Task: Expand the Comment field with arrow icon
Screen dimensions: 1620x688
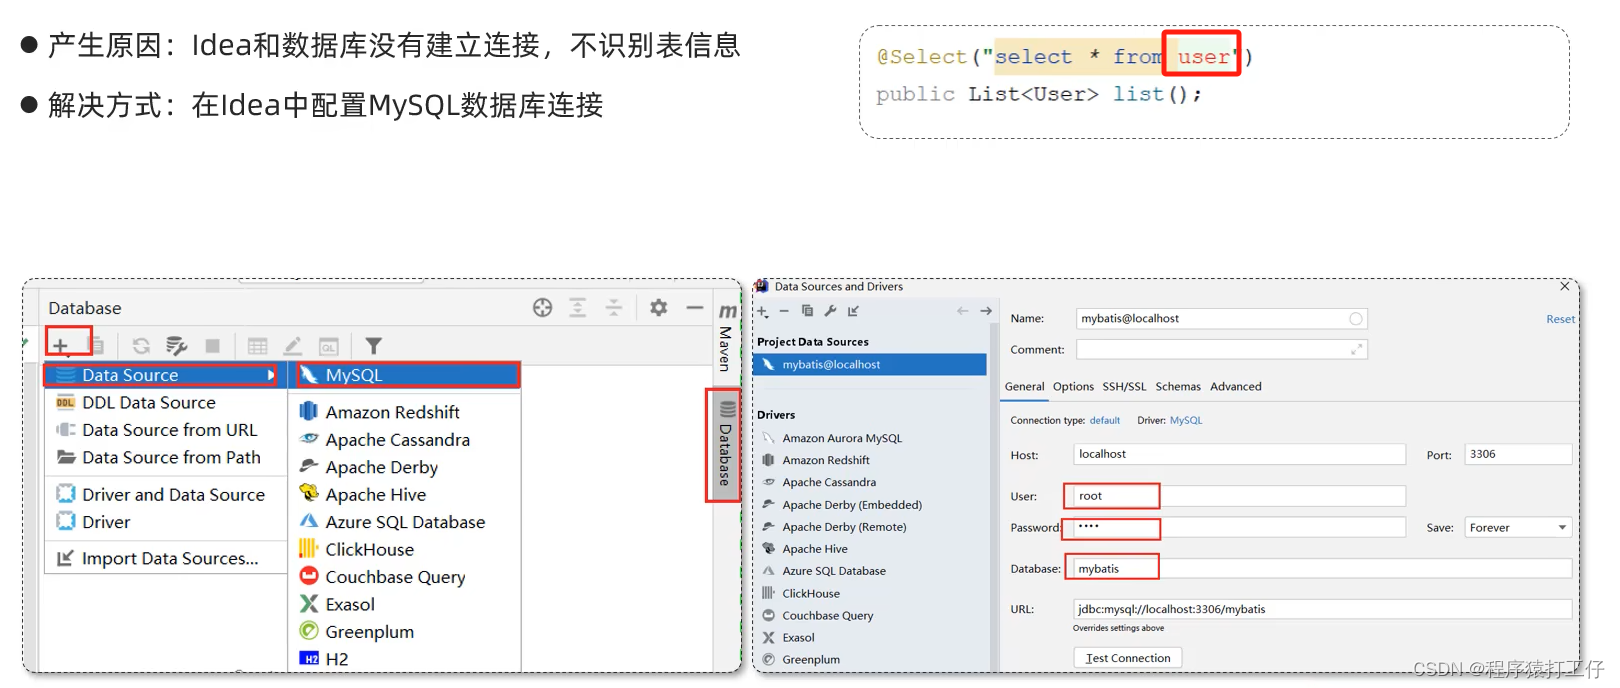Action: click(1356, 349)
